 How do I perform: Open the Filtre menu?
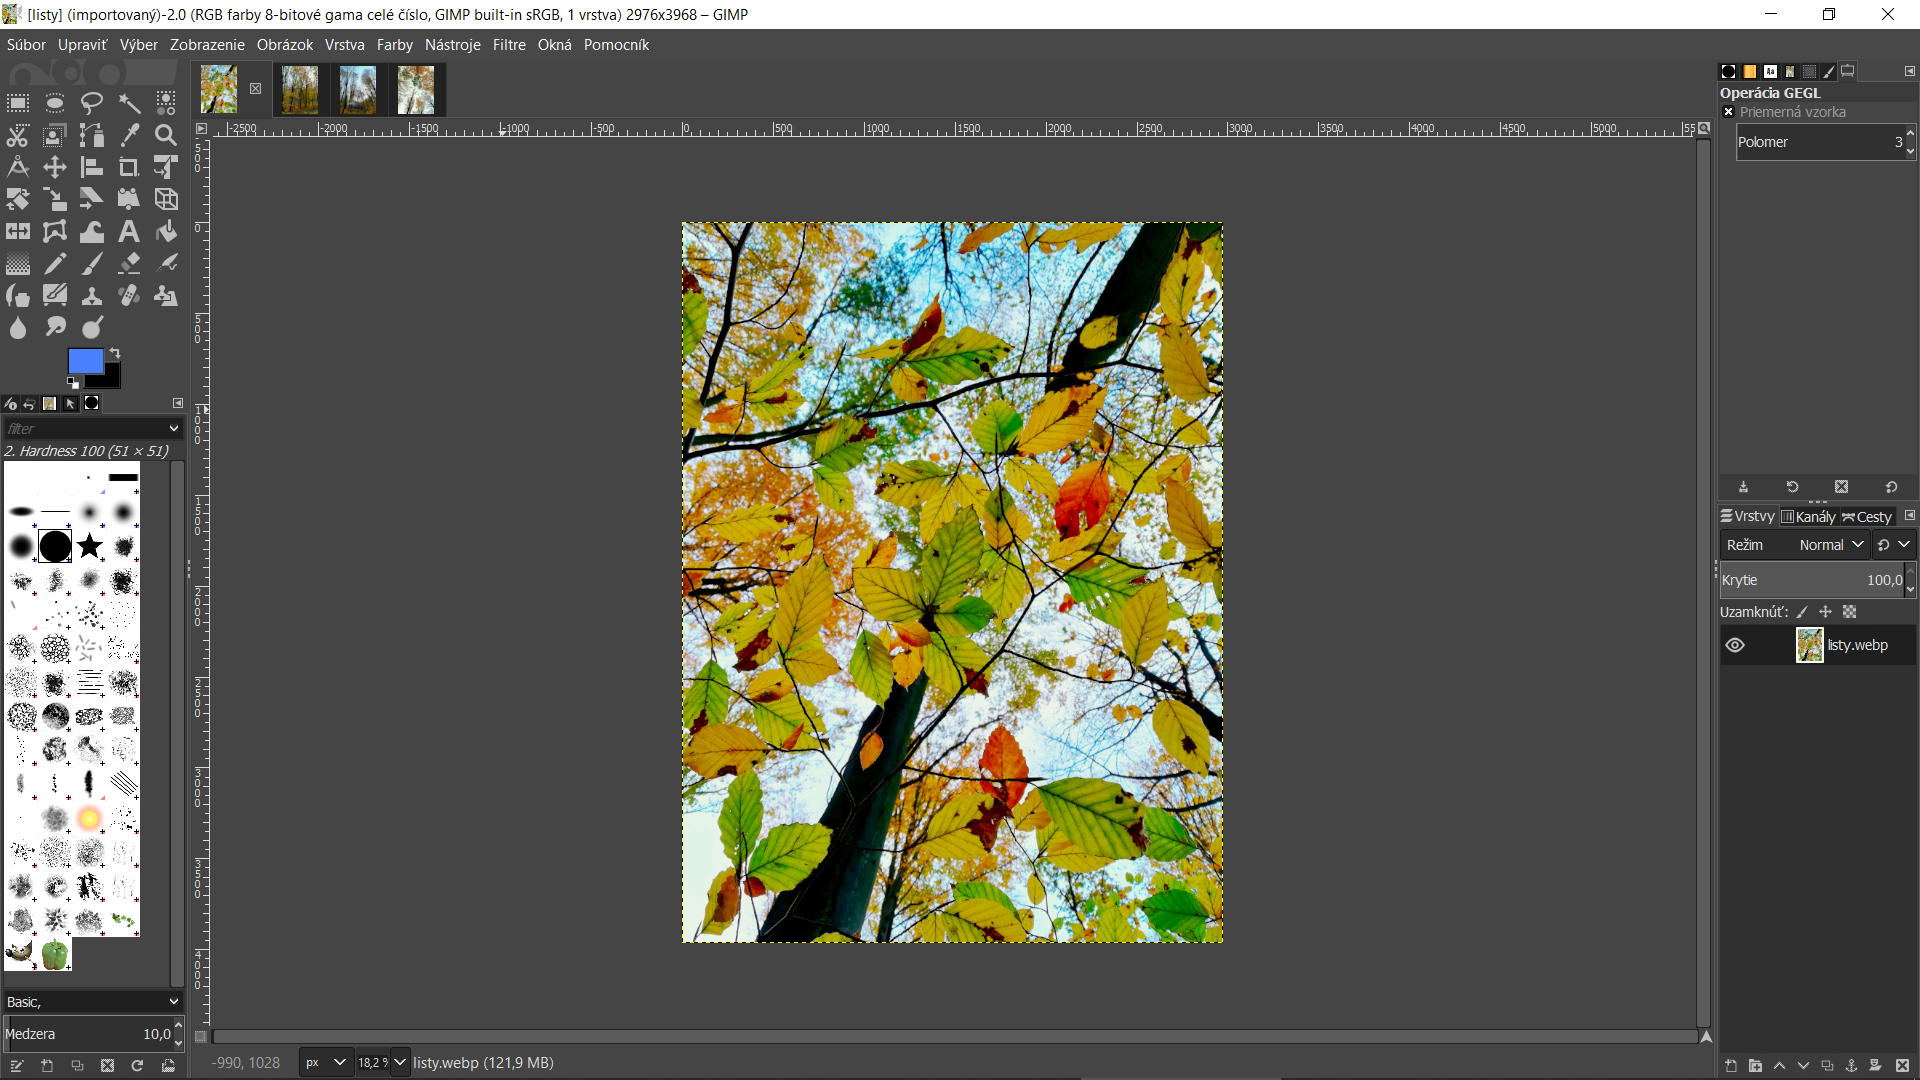[x=509, y=45]
